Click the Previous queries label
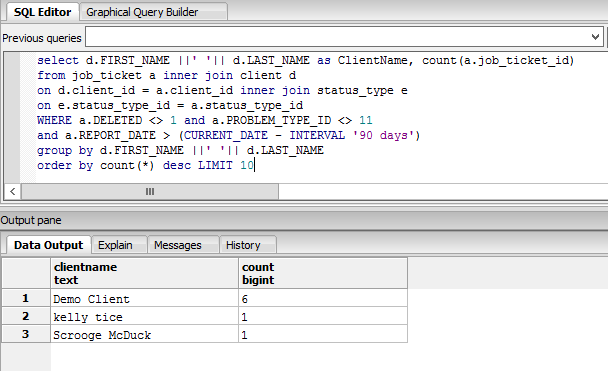The image size is (608, 371). point(42,38)
